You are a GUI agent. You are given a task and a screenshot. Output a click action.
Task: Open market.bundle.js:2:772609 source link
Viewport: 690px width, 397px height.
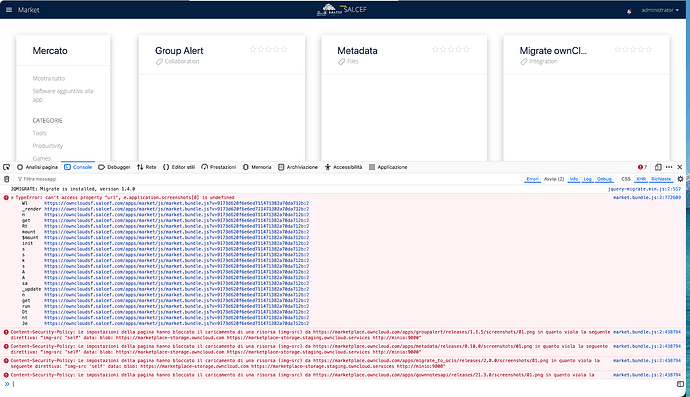[x=647, y=198]
